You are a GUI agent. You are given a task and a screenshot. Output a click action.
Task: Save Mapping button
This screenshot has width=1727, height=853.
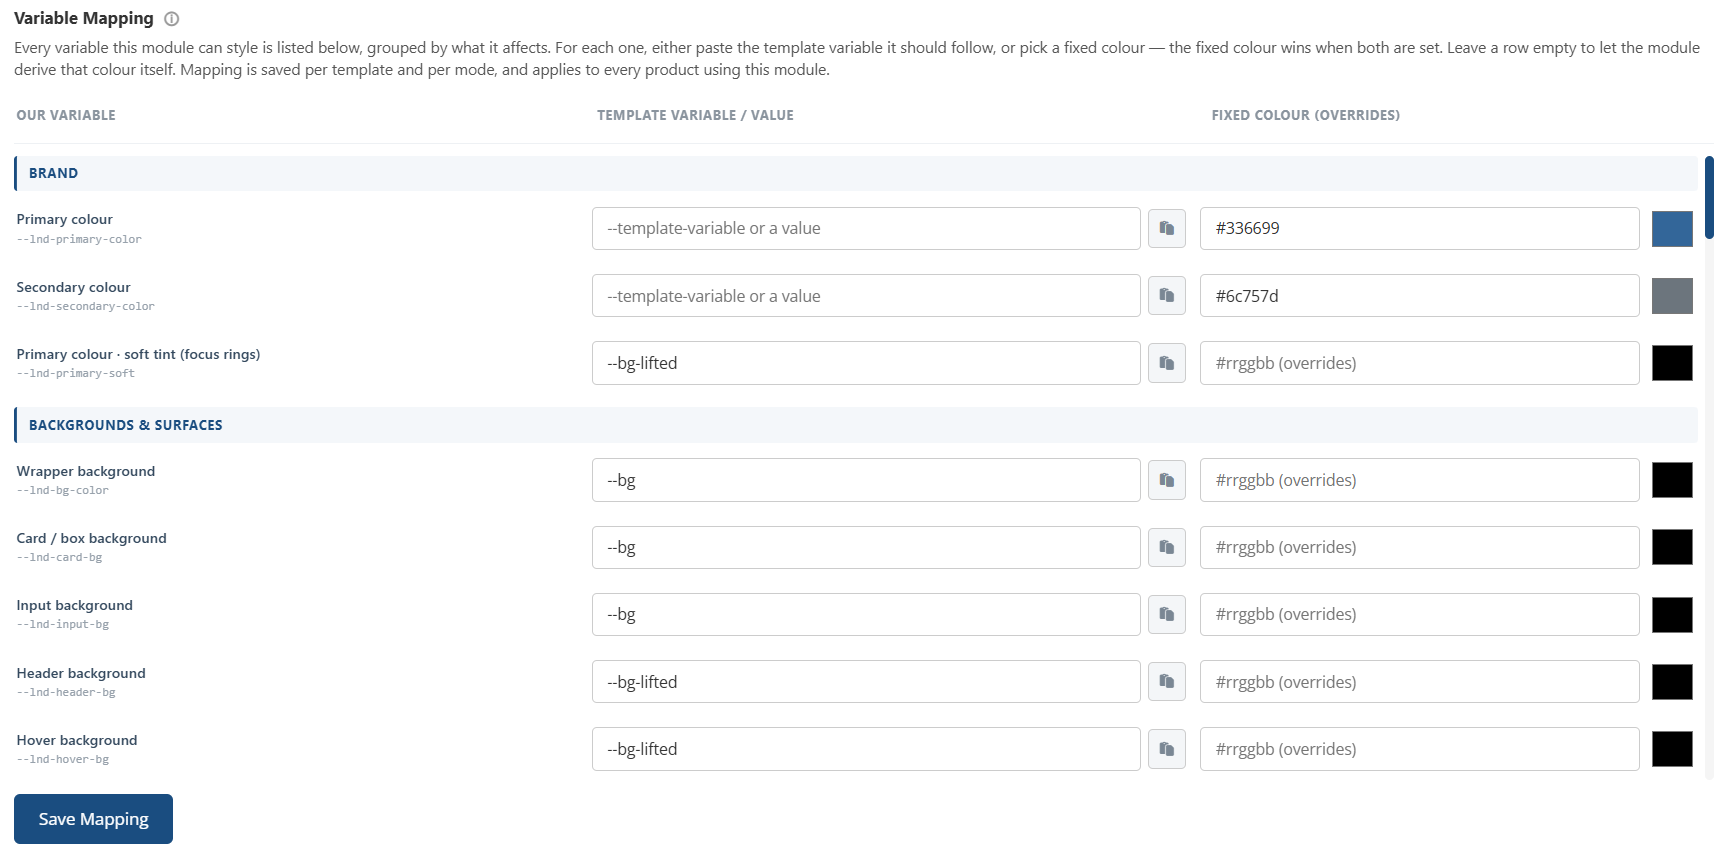[x=93, y=819]
